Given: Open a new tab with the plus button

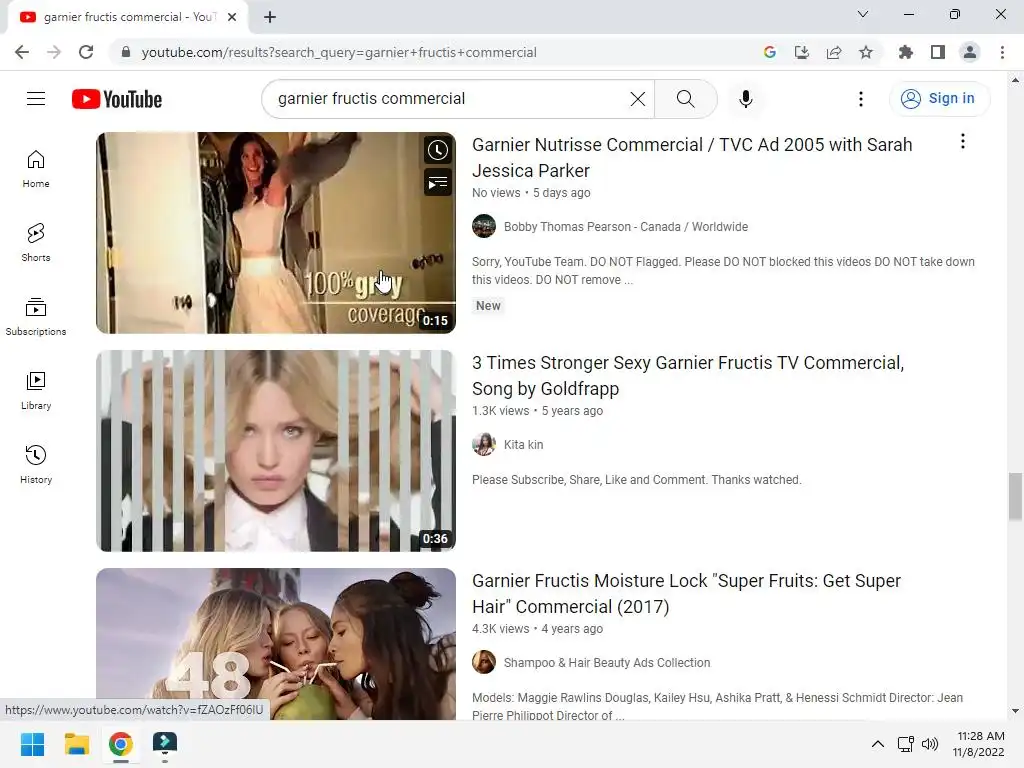Looking at the screenshot, I should [x=270, y=17].
